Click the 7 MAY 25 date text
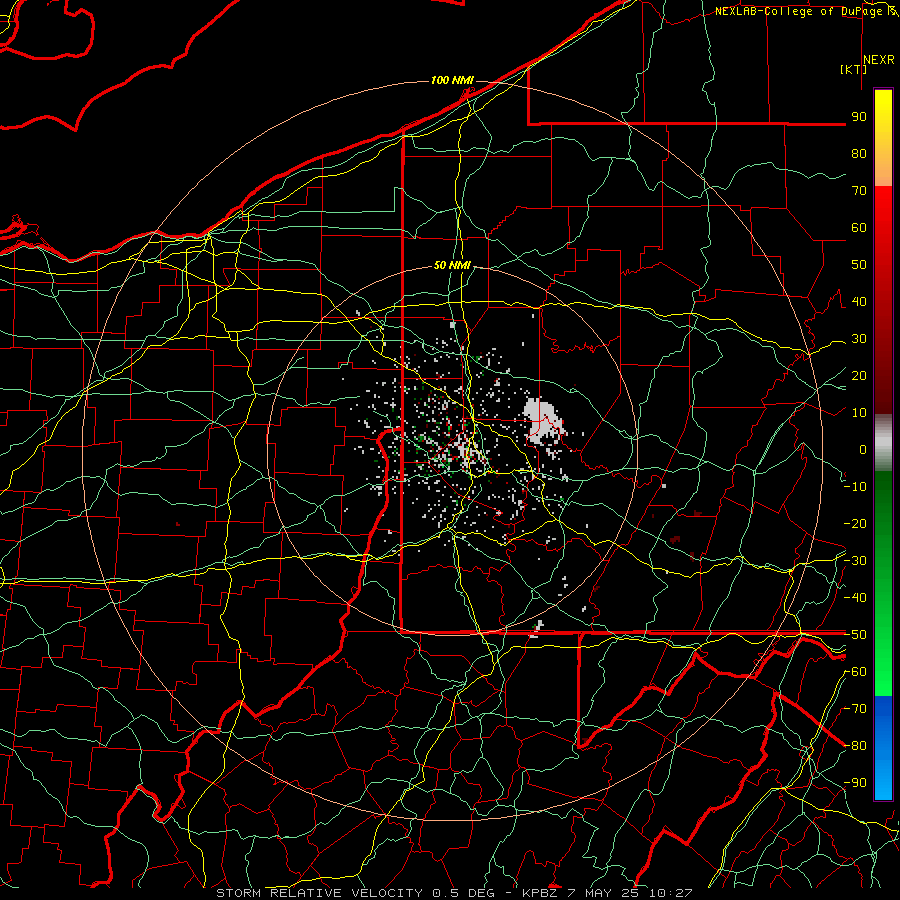 click(x=603, y=893)
